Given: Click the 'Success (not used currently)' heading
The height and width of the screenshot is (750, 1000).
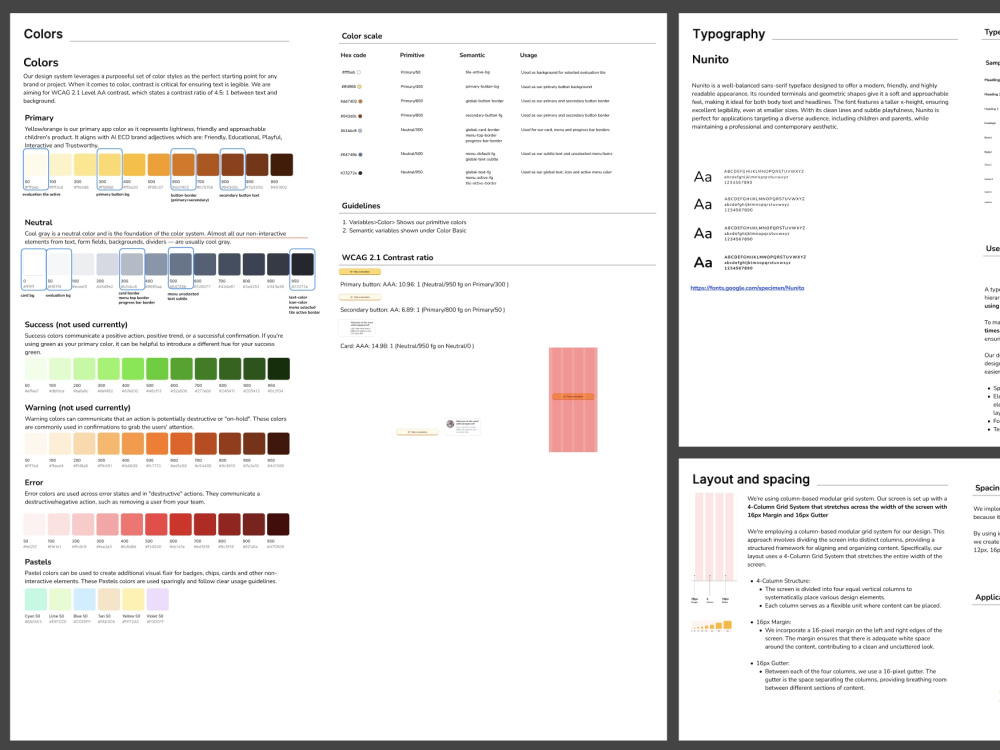Looking at the screenshot, I should pos(76,325).
